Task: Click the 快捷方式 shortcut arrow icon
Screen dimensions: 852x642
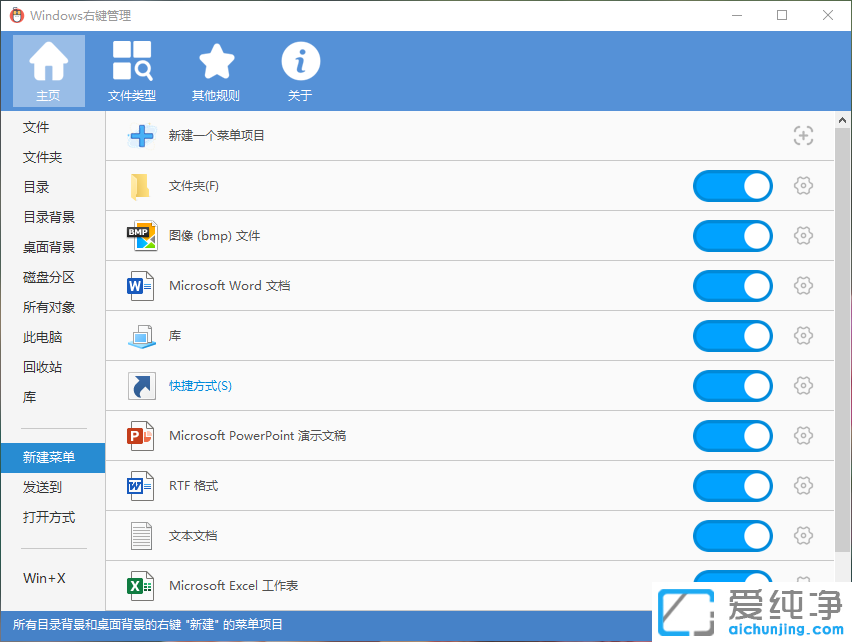Action: [141, 386]
